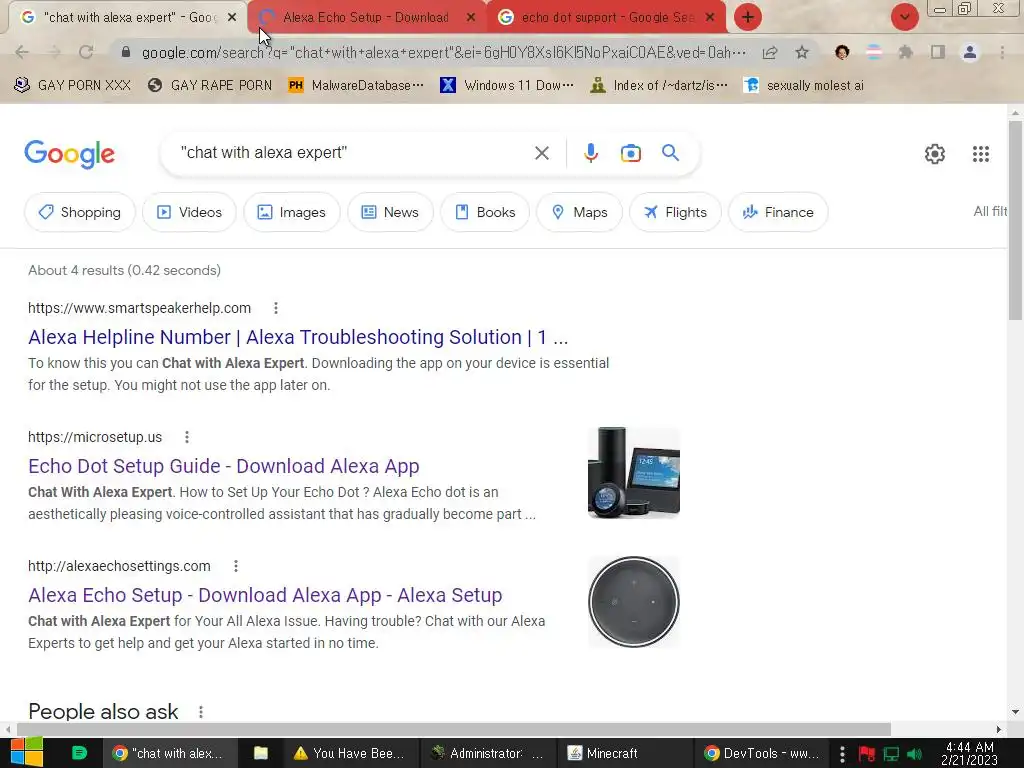Clear the search box with the X
The width and height of the screenshot is (1024, 768).
tap(541, 153)
